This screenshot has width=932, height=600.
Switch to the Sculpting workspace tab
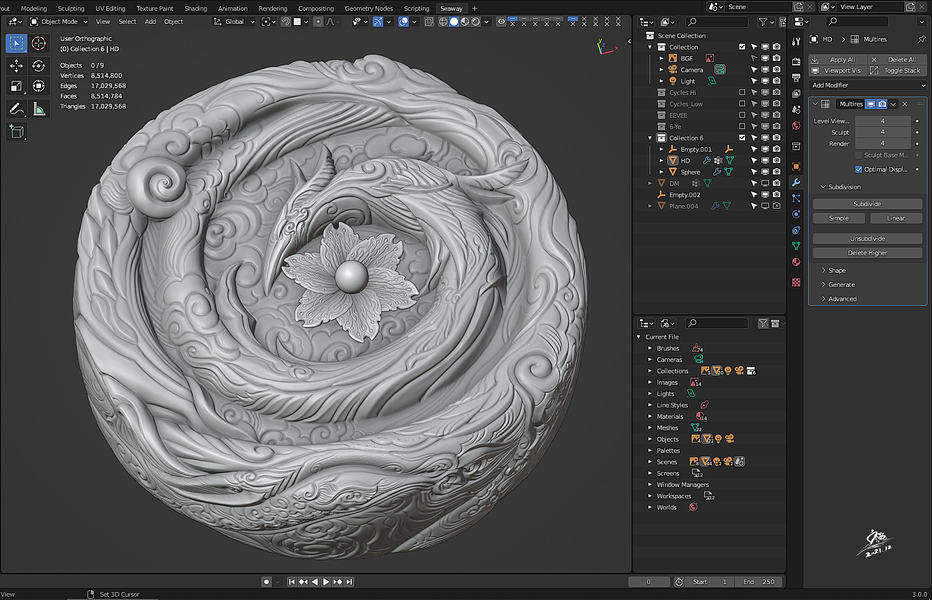[71, 8]
